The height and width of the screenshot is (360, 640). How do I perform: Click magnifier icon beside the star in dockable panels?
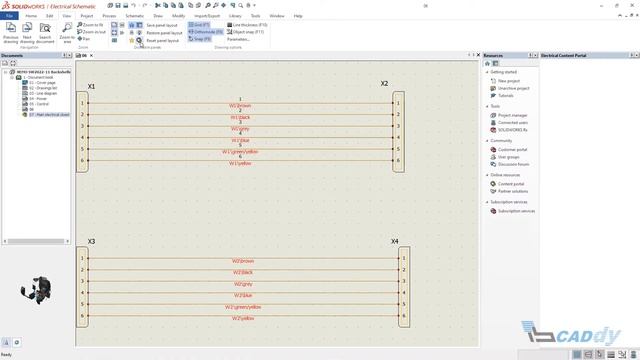coord(139,40)
